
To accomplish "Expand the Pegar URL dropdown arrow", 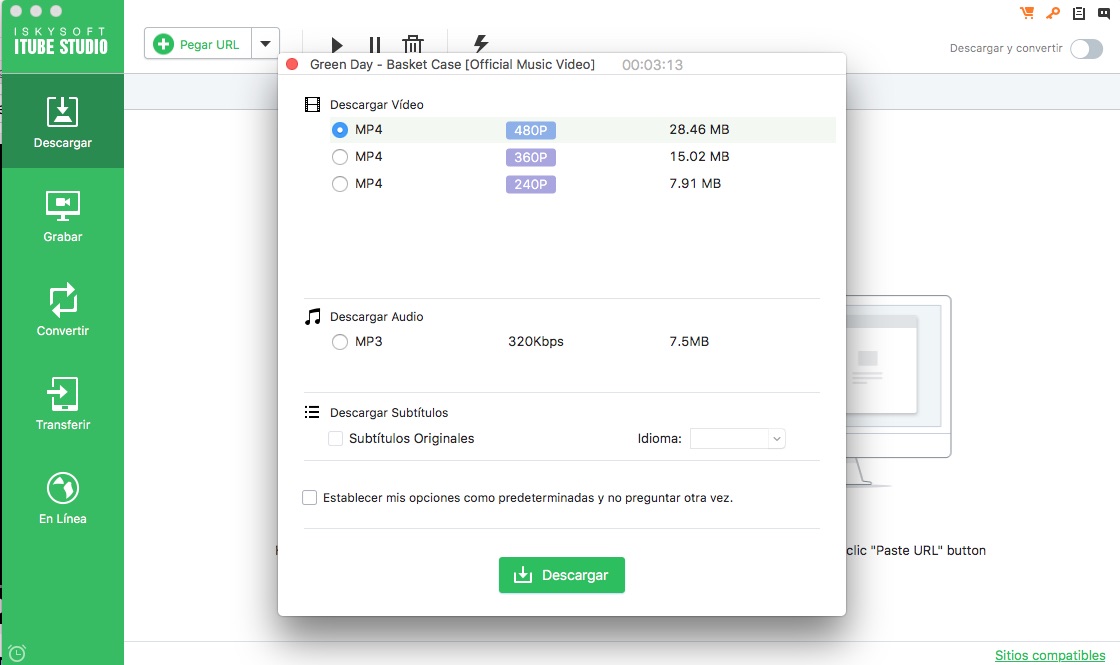I will [x=265, y=44].
